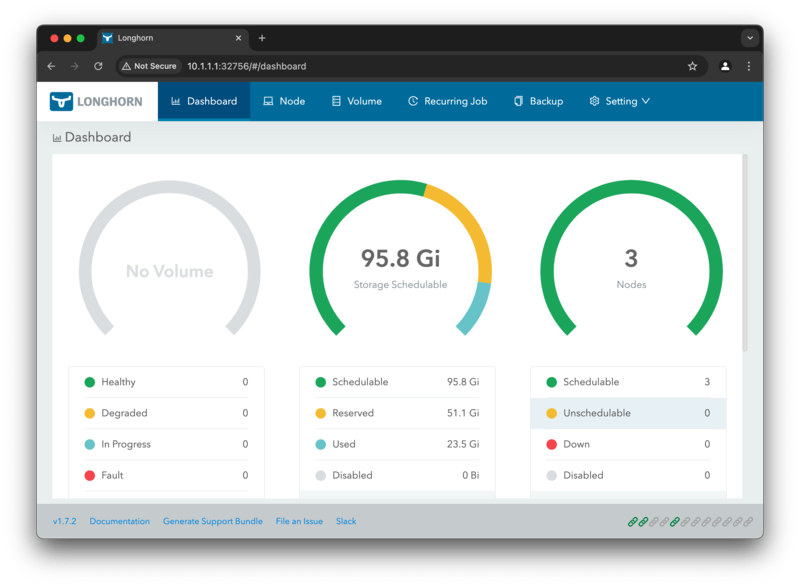Screen dimensions: 800x587
Task: Close the Longhorn browser tab
Action: (238, 38)
